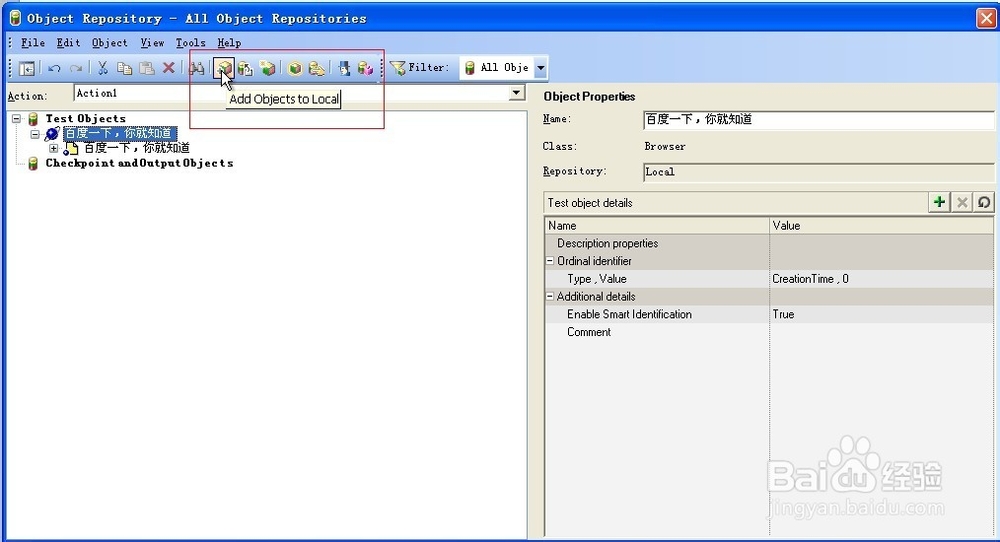Open the Help menu

(229, 43)
